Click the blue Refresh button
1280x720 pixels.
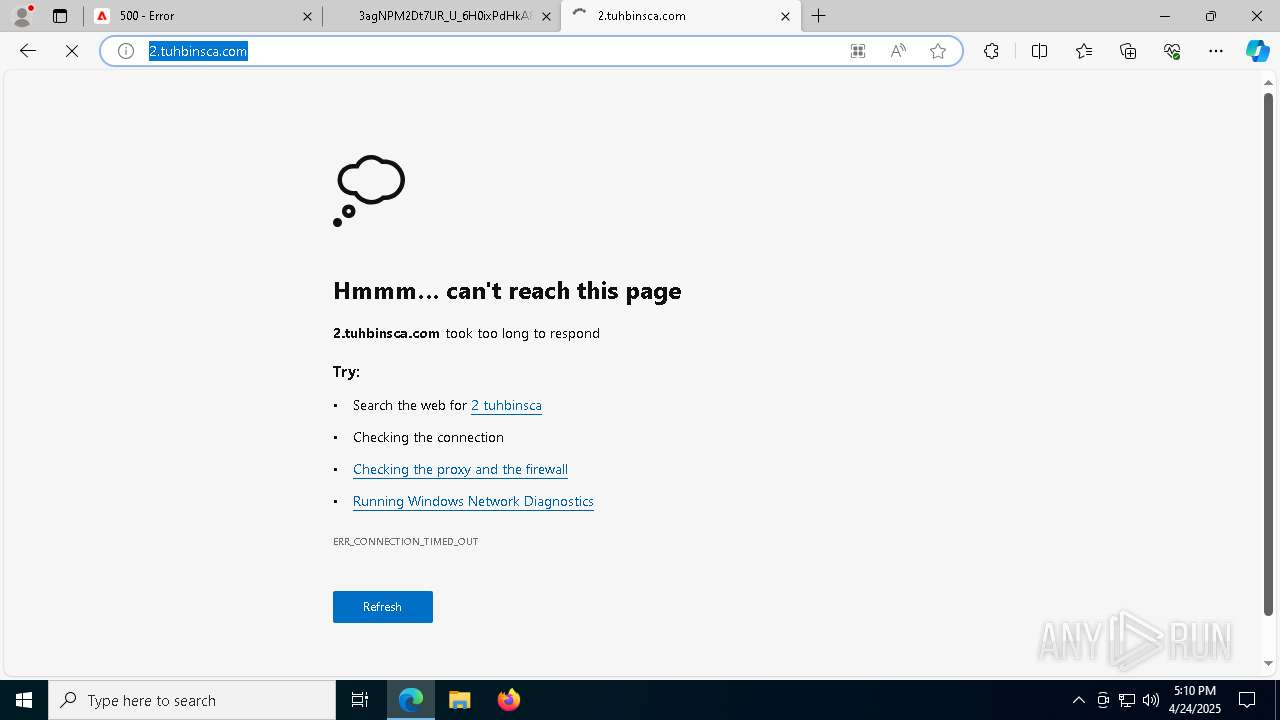pos(383,607)
